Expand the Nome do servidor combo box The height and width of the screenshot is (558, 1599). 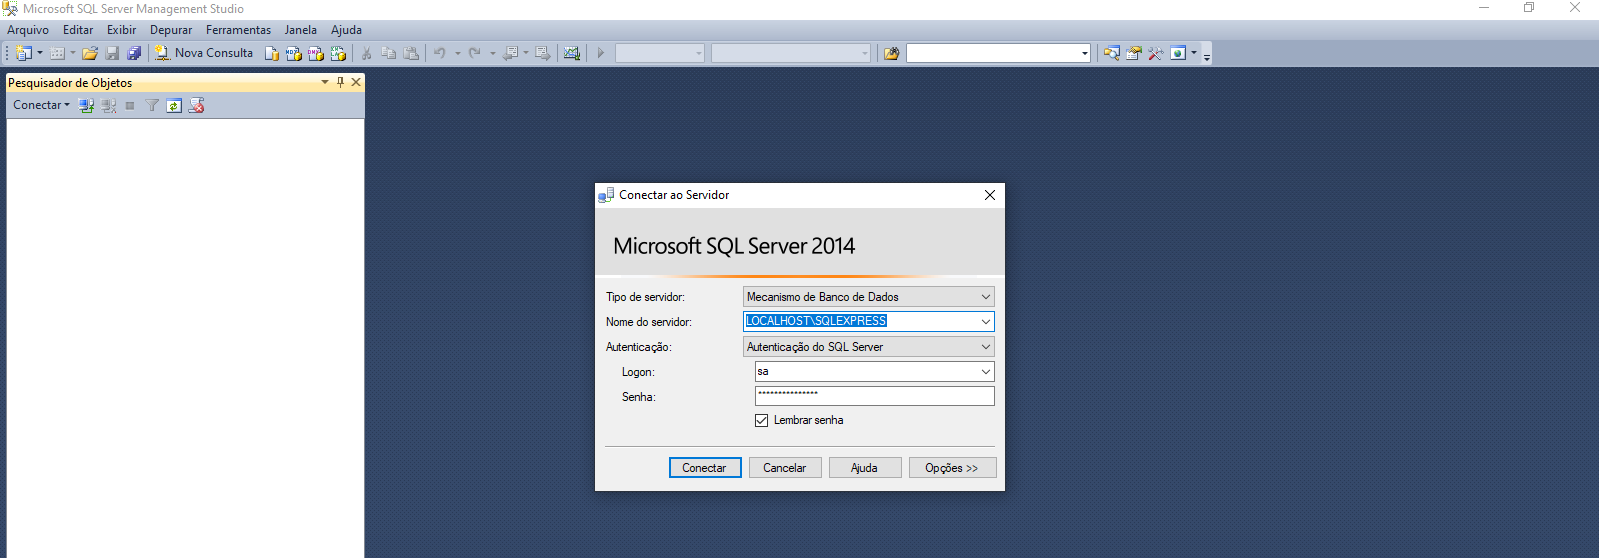click(985, 322)
